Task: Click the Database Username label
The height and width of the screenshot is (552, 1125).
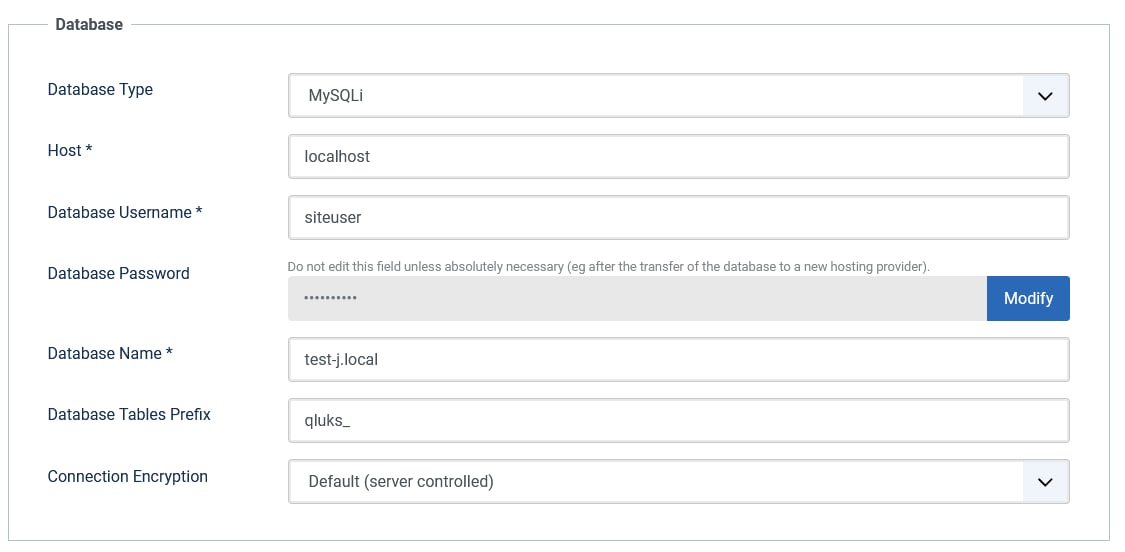Action: (x=119, y=212)
